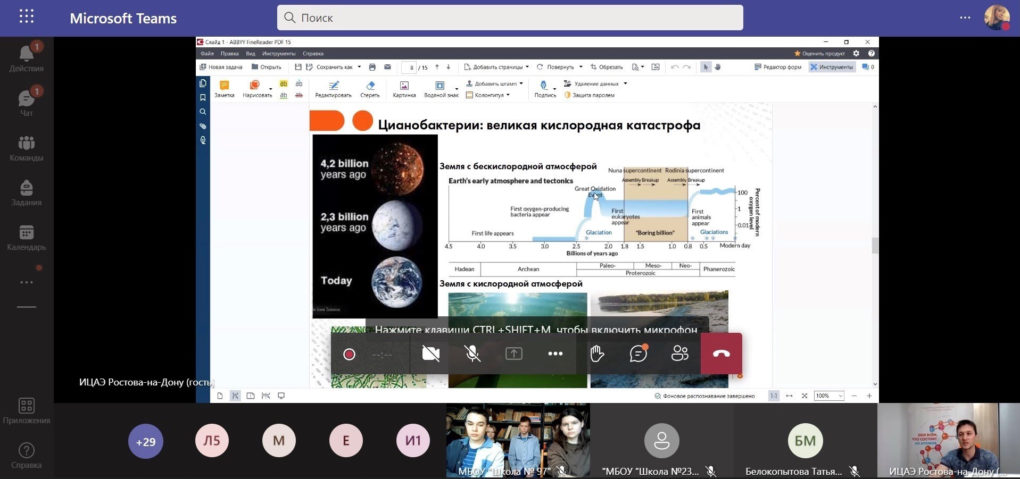Click the search (Поиск) field
Image resolution: width=1020 pixels, height=479 pixels.
coord(510,18)
